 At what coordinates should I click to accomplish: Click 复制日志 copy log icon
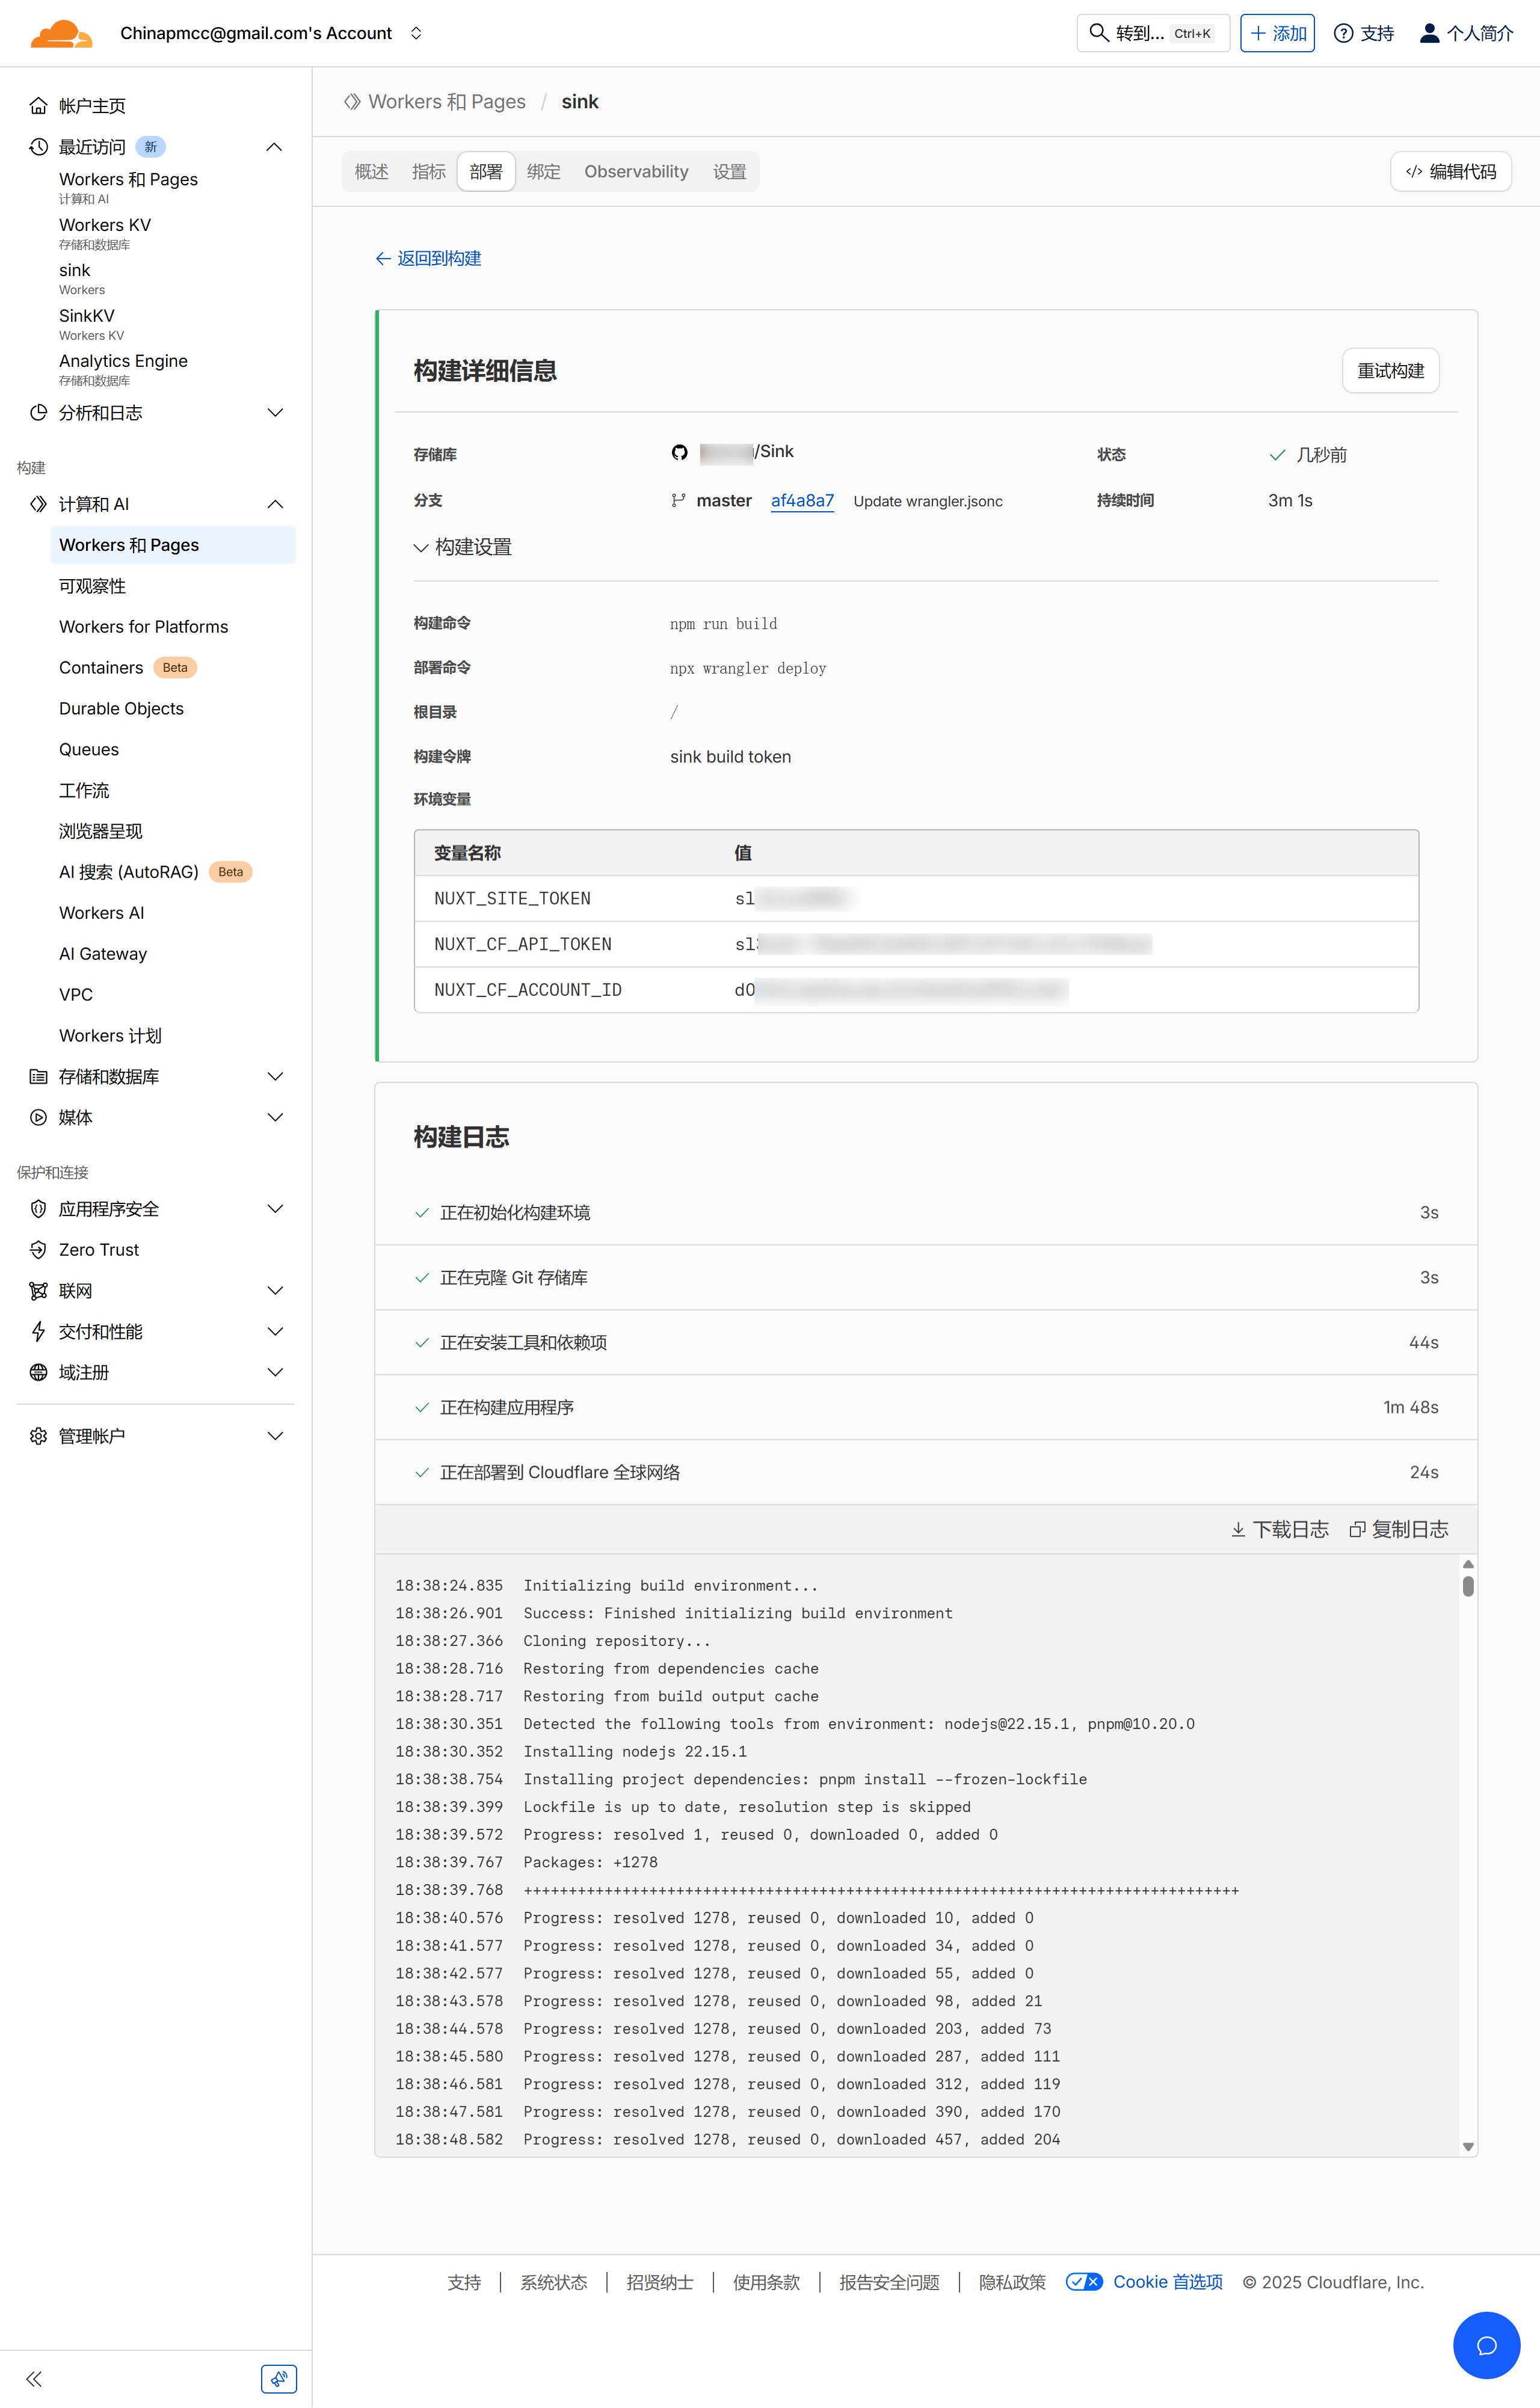click(1357, 1529)
